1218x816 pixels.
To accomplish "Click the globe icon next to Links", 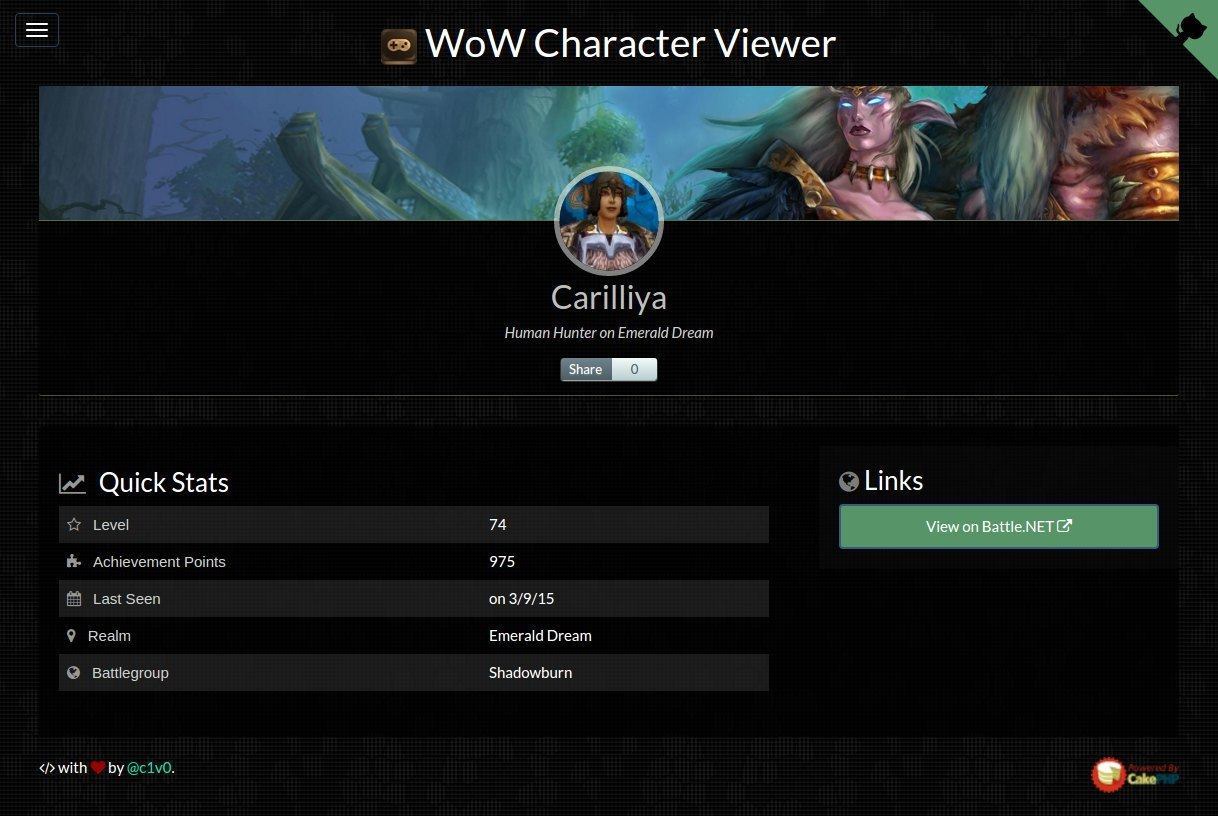I will tap(849, 482).
